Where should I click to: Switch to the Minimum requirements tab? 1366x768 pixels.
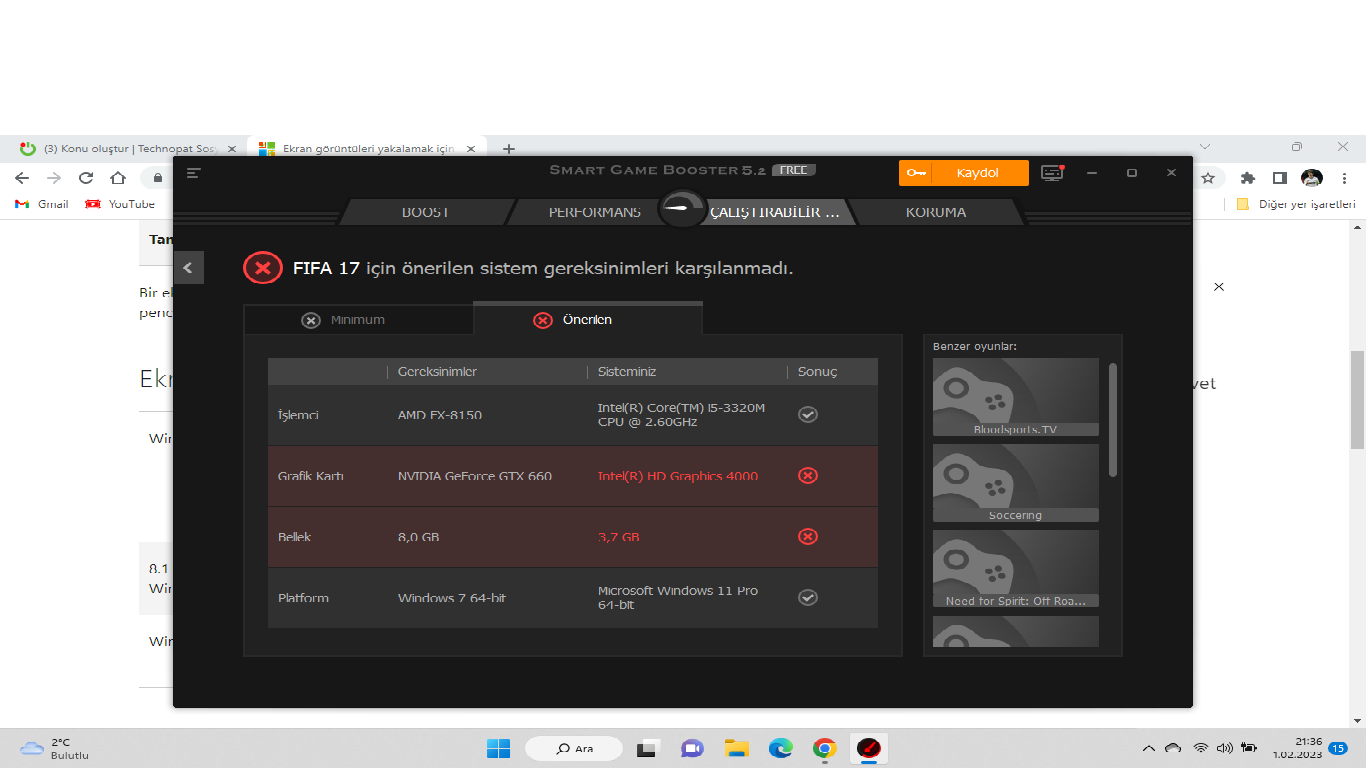[358, 320]
